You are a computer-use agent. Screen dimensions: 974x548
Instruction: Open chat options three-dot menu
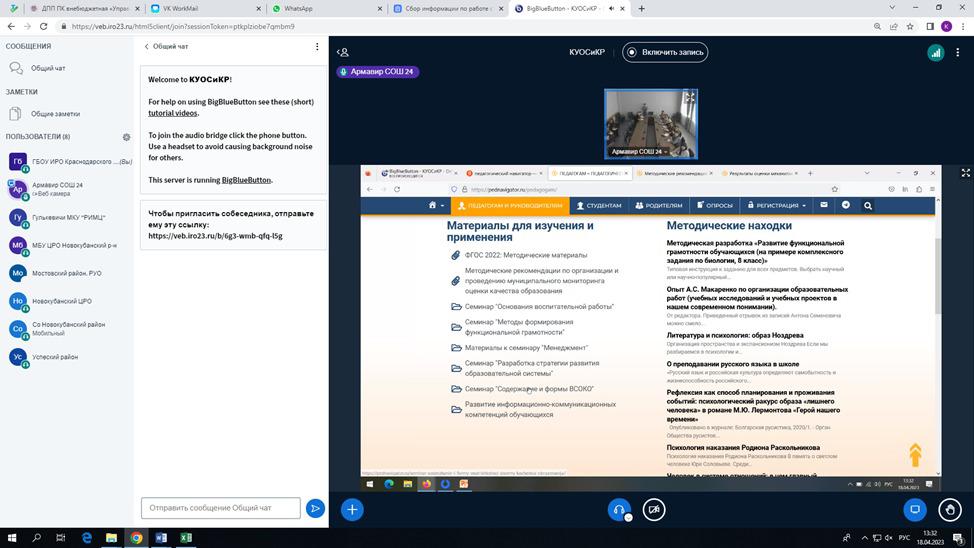point(317,46)
